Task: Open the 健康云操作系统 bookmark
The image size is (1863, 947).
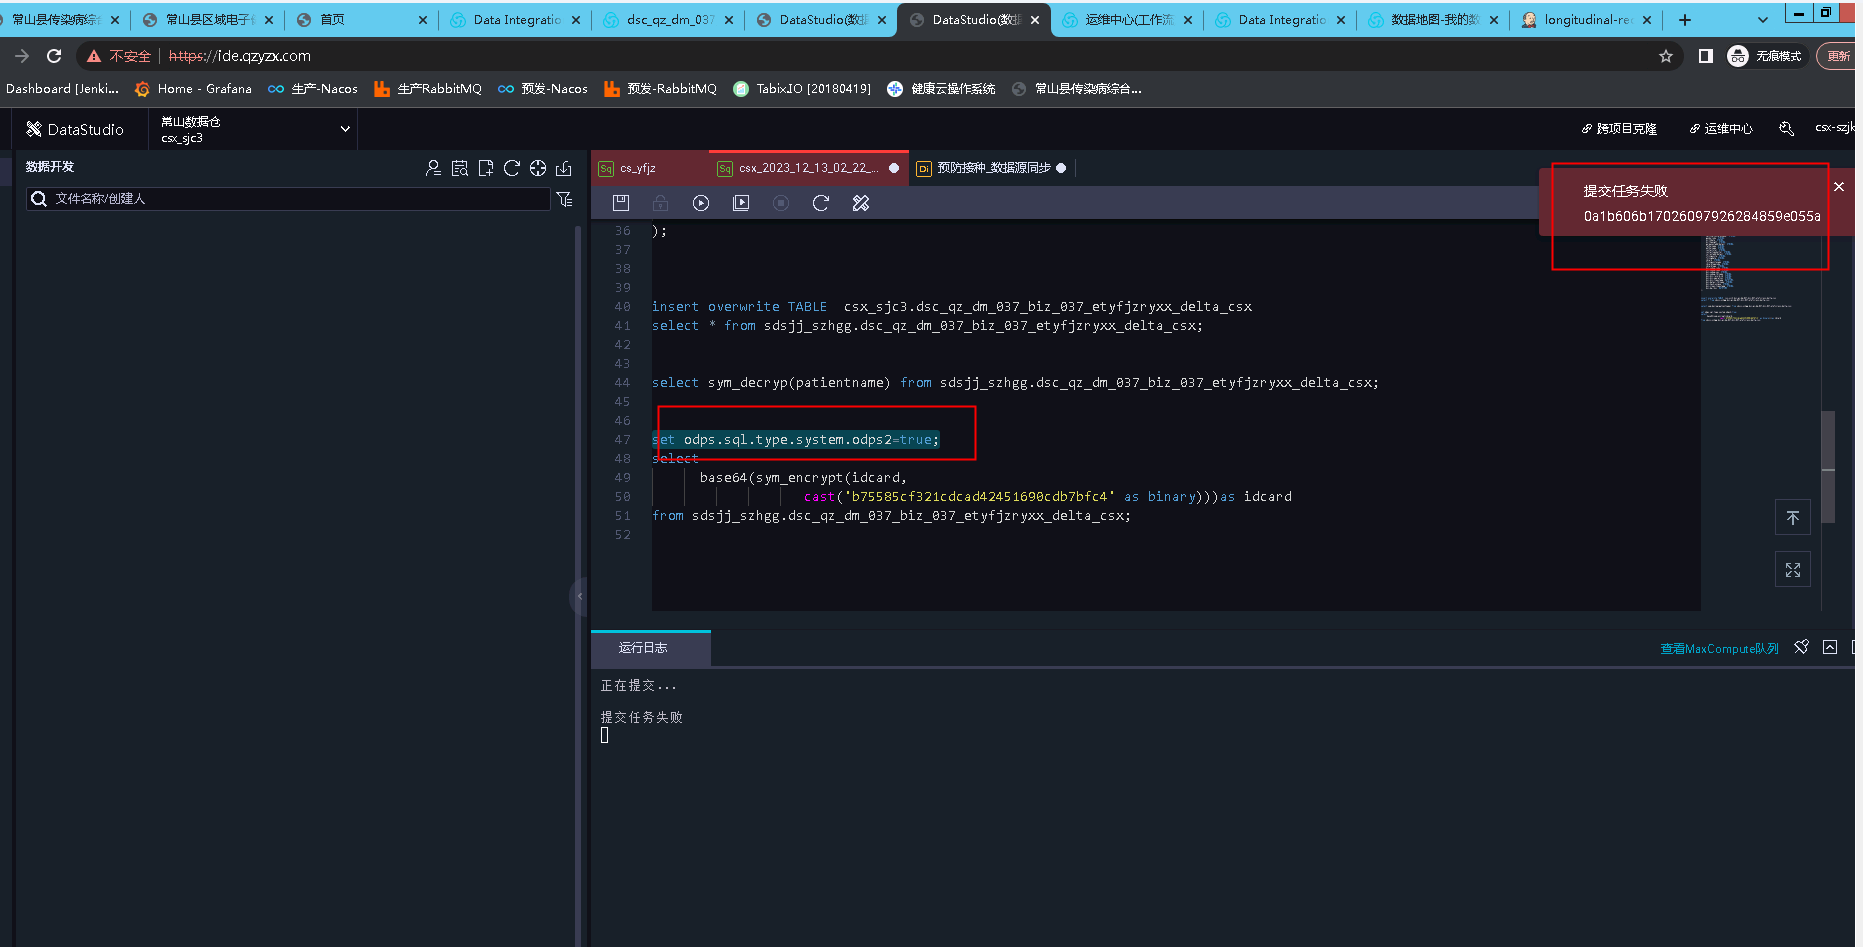Action: pyautogui.click(x=941, y=89)
